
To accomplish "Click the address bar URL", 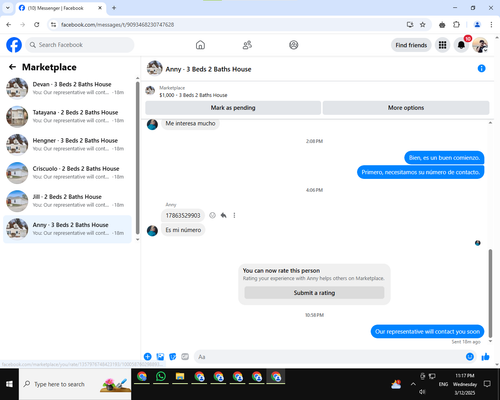I will pos(117,25).
